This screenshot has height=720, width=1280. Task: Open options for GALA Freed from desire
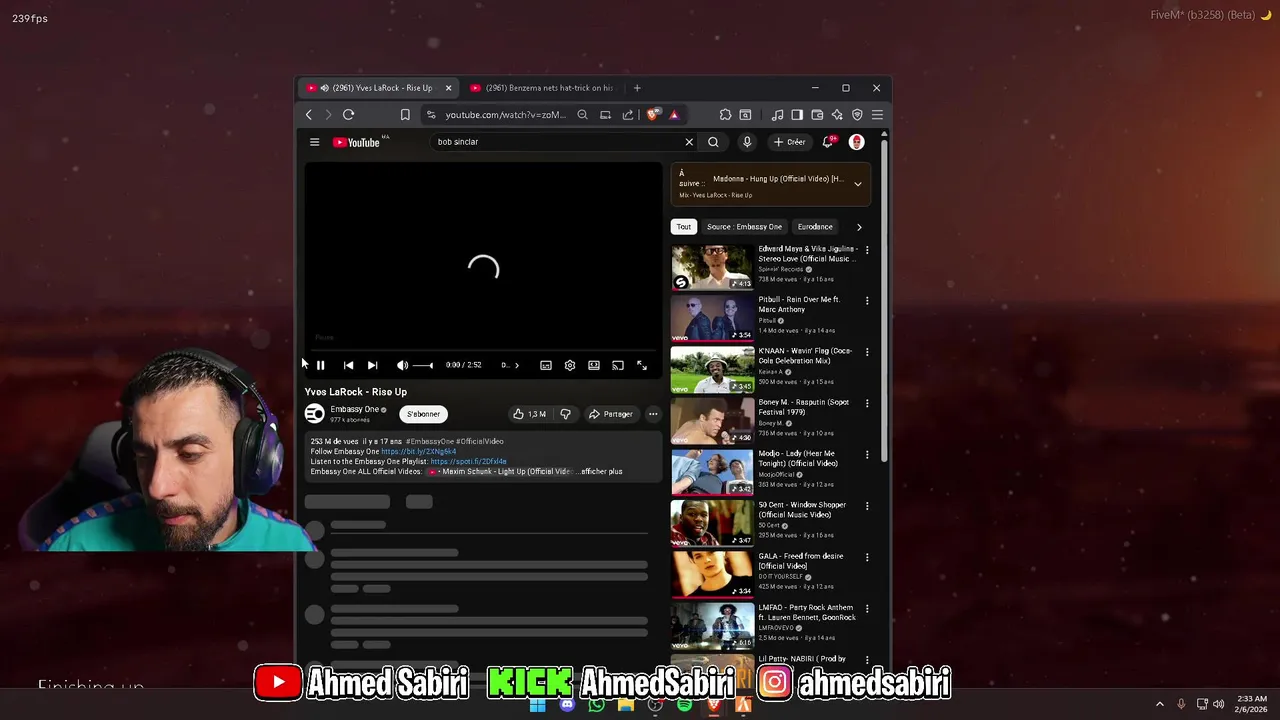867,557
